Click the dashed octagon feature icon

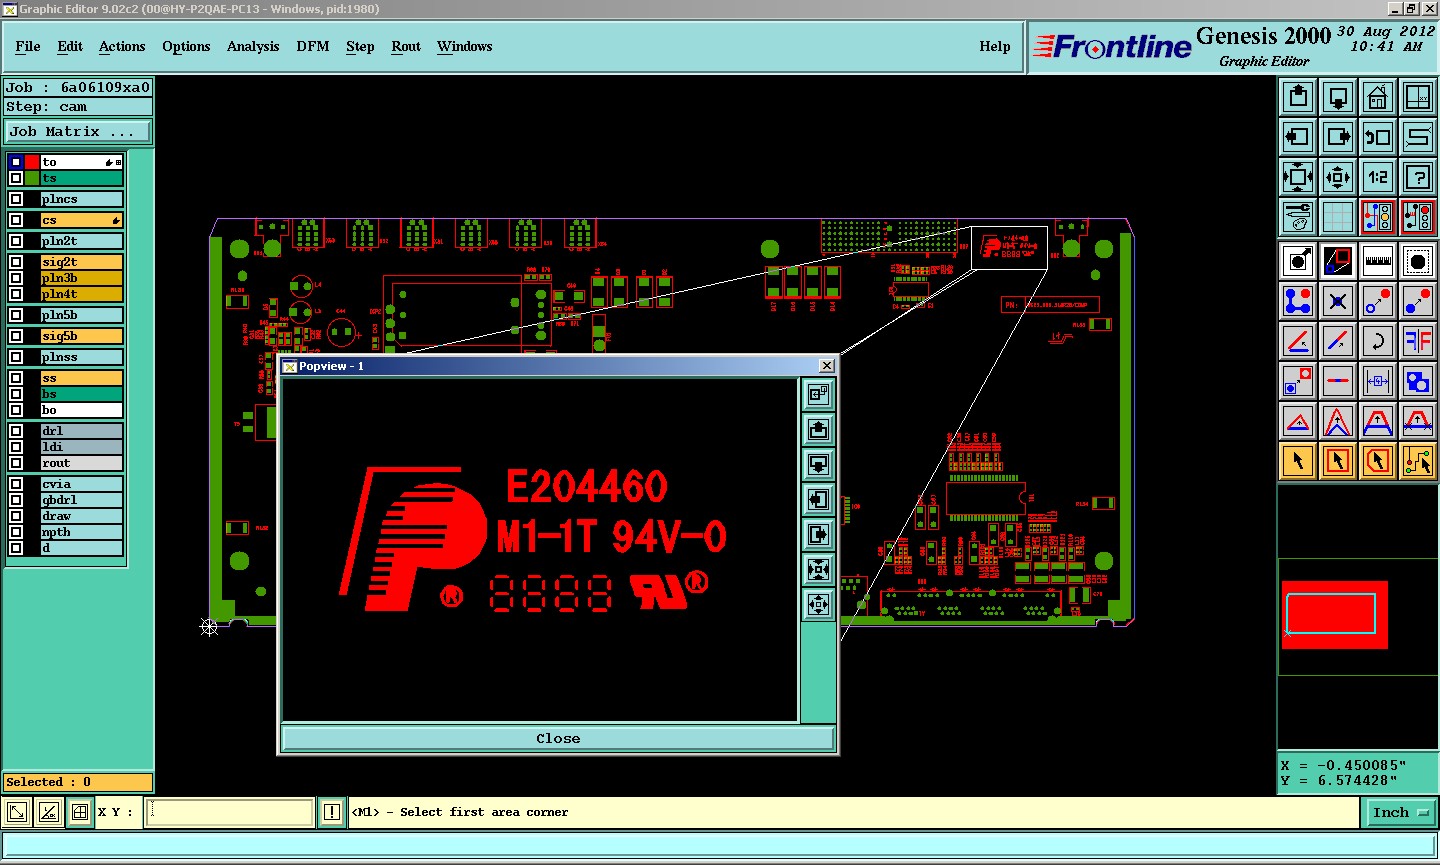tap(1418, 261)
